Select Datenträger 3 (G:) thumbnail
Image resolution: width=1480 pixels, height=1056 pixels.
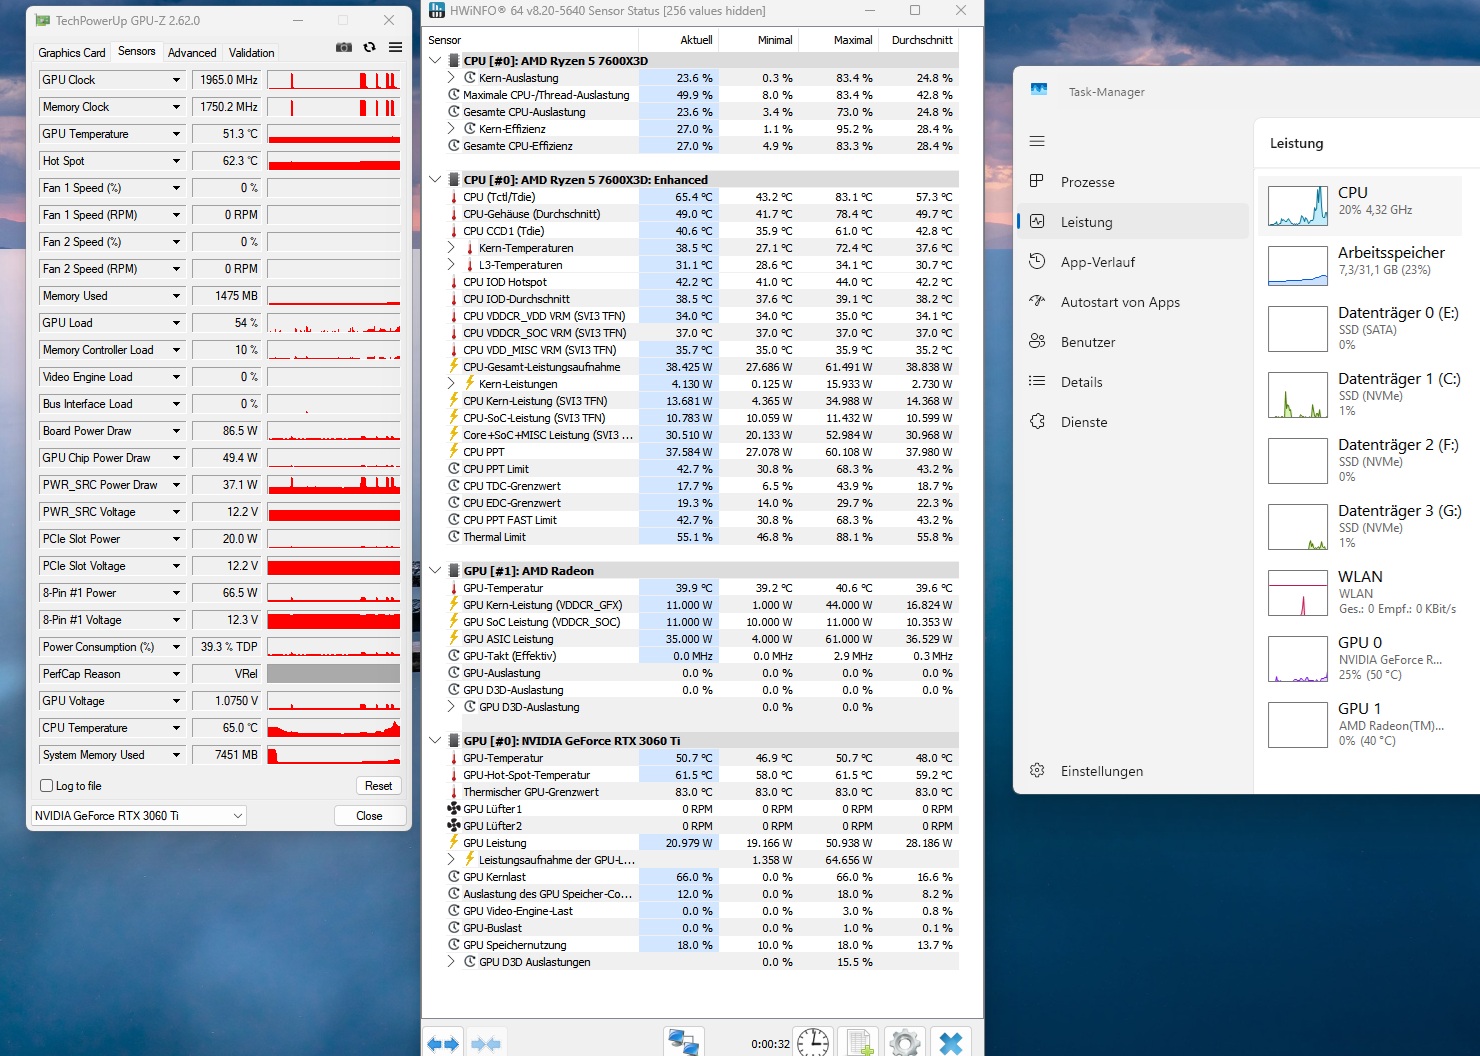coord(1298,528)
